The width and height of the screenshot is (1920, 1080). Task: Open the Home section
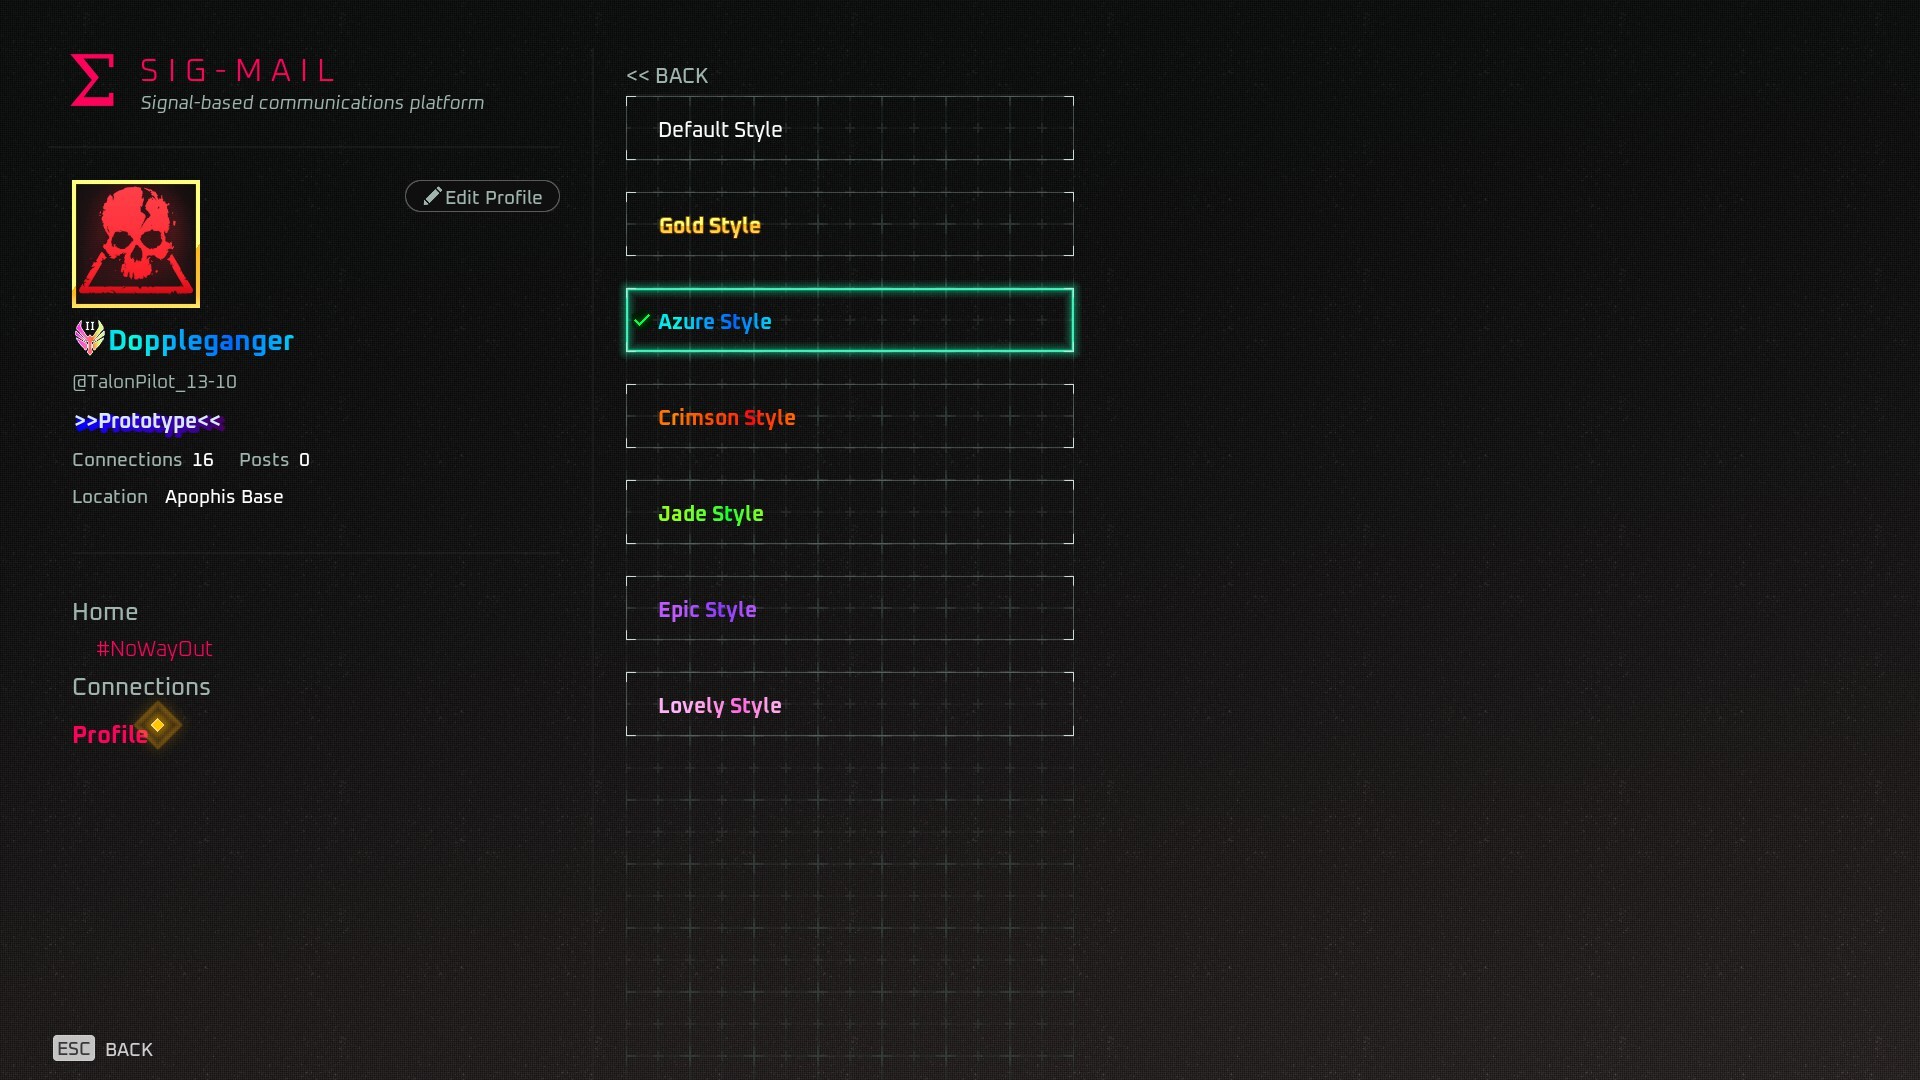tap(105, 611)
